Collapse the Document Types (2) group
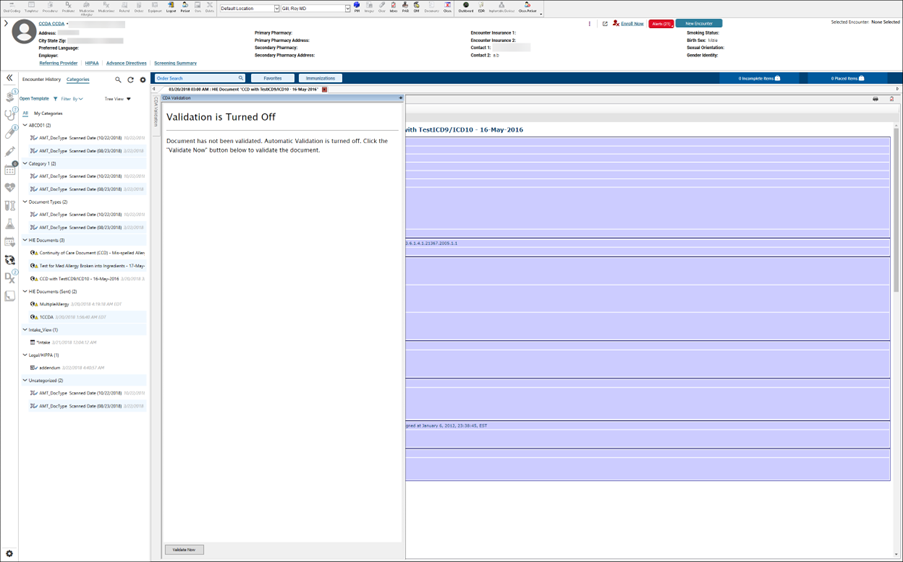903x562 pixels. click(x=25, y=202)
